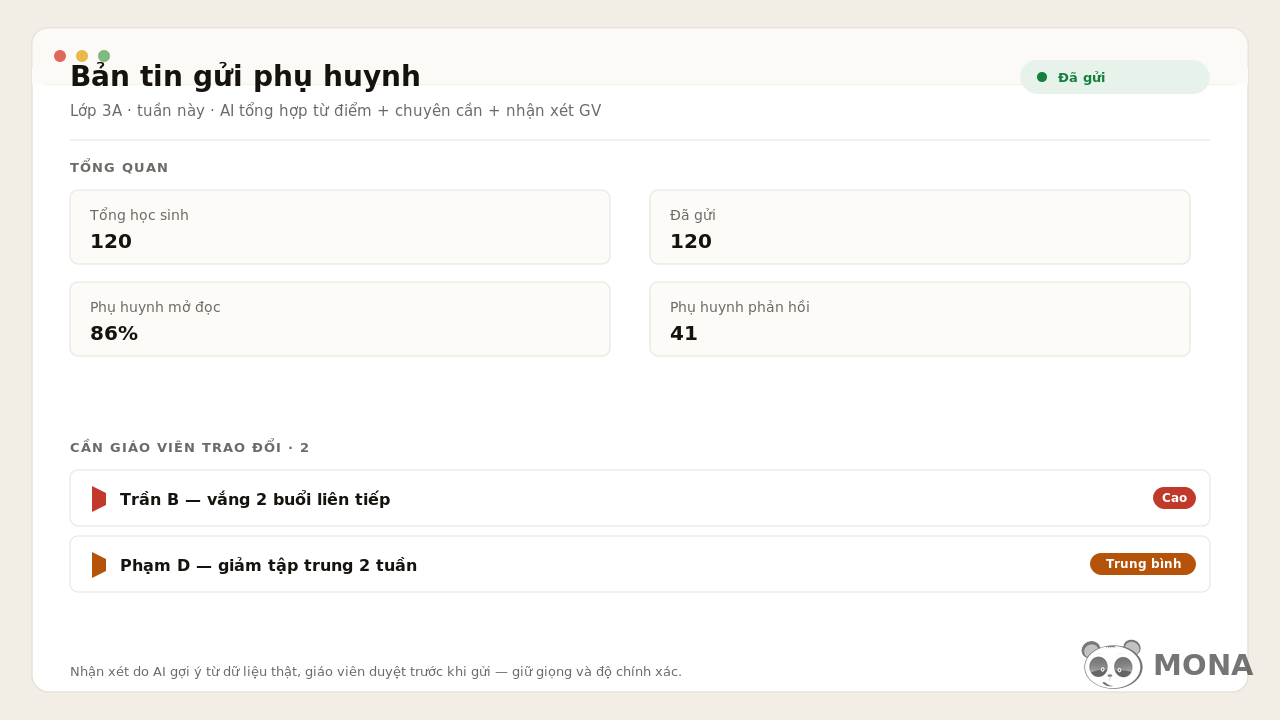Select the Trung bình priority tag

pos(1143,564)
